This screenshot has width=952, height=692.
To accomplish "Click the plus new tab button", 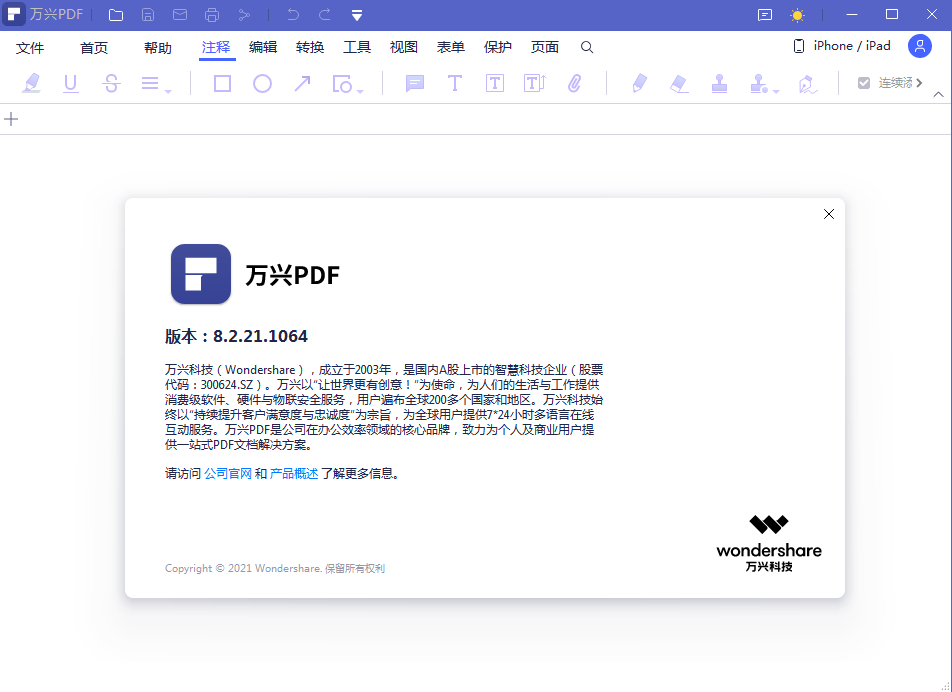I will pyautogui.click(x=11, y=119).
